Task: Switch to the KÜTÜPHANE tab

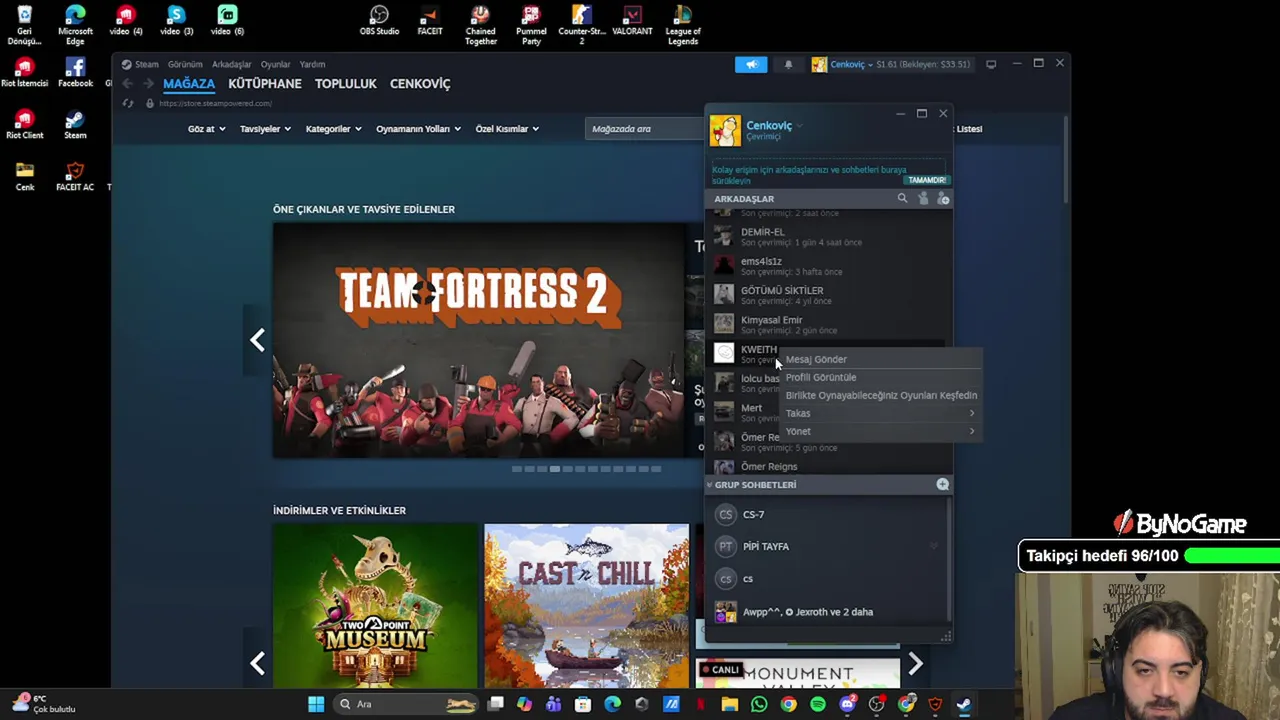Action: pyautogui.click(x=265, y=84)
